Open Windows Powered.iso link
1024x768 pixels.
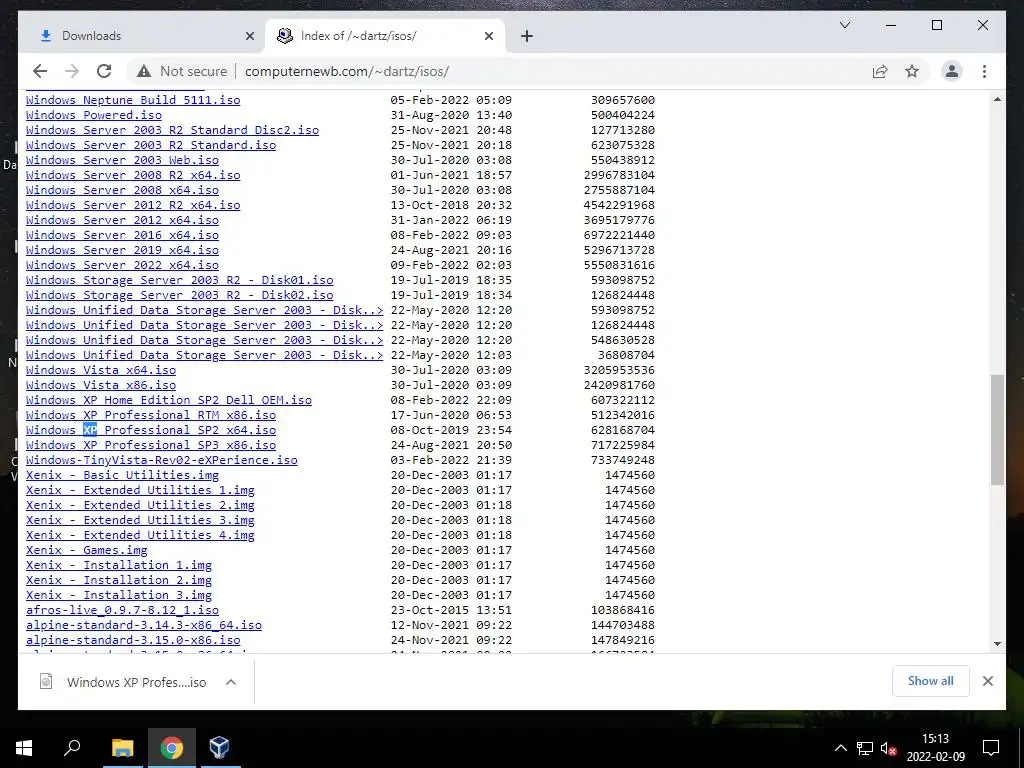coord(94,115)
